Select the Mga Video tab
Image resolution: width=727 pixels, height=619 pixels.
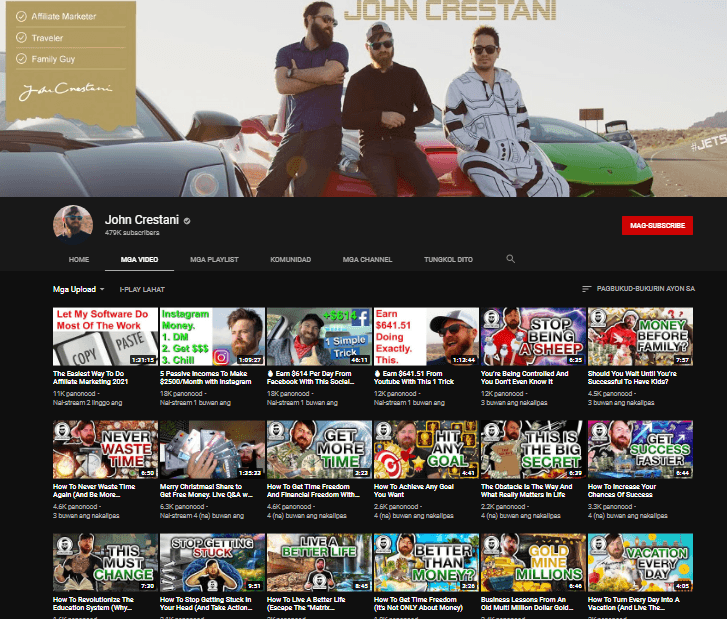pyautogui.click(x=139, y=260)
